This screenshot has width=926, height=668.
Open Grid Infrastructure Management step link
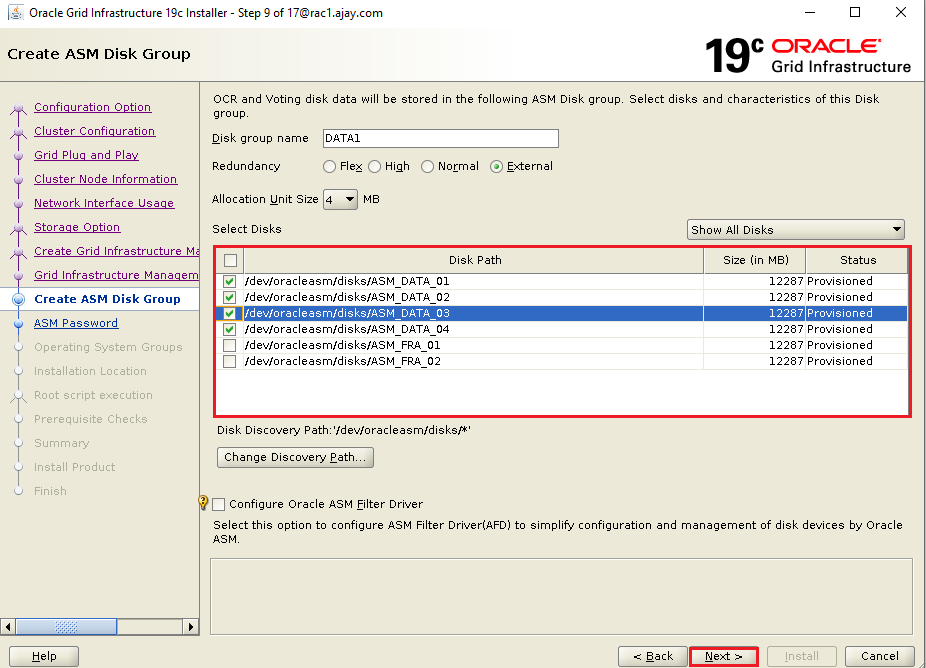(x=116, y=275)
